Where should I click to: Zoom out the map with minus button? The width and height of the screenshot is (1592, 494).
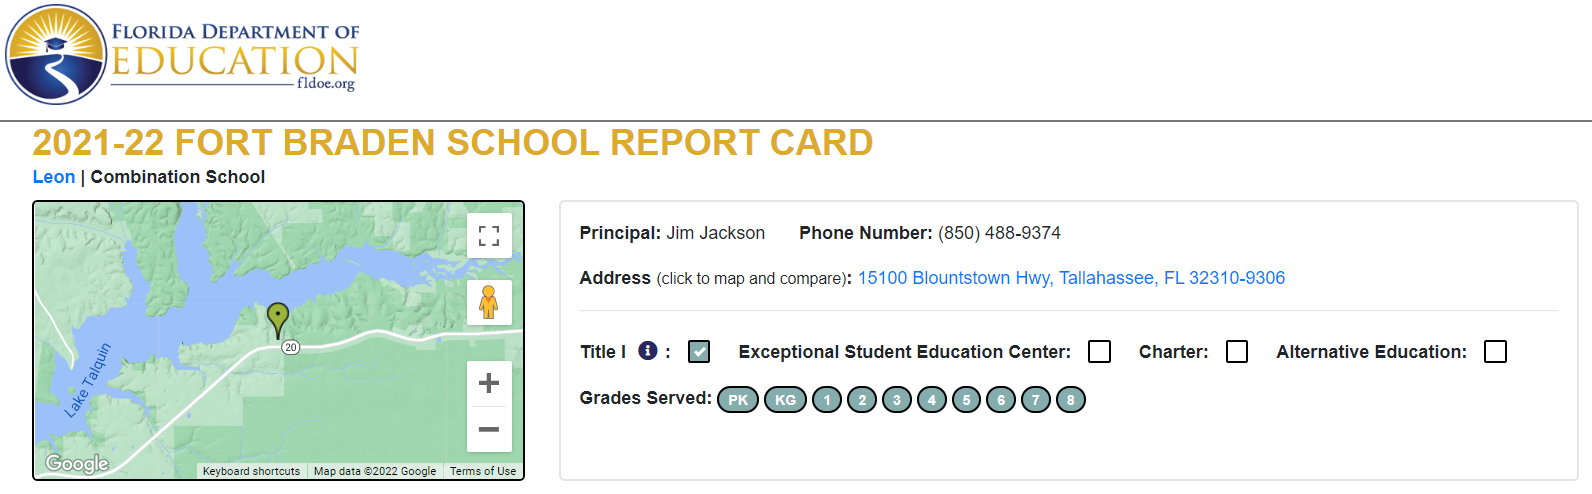489,429
